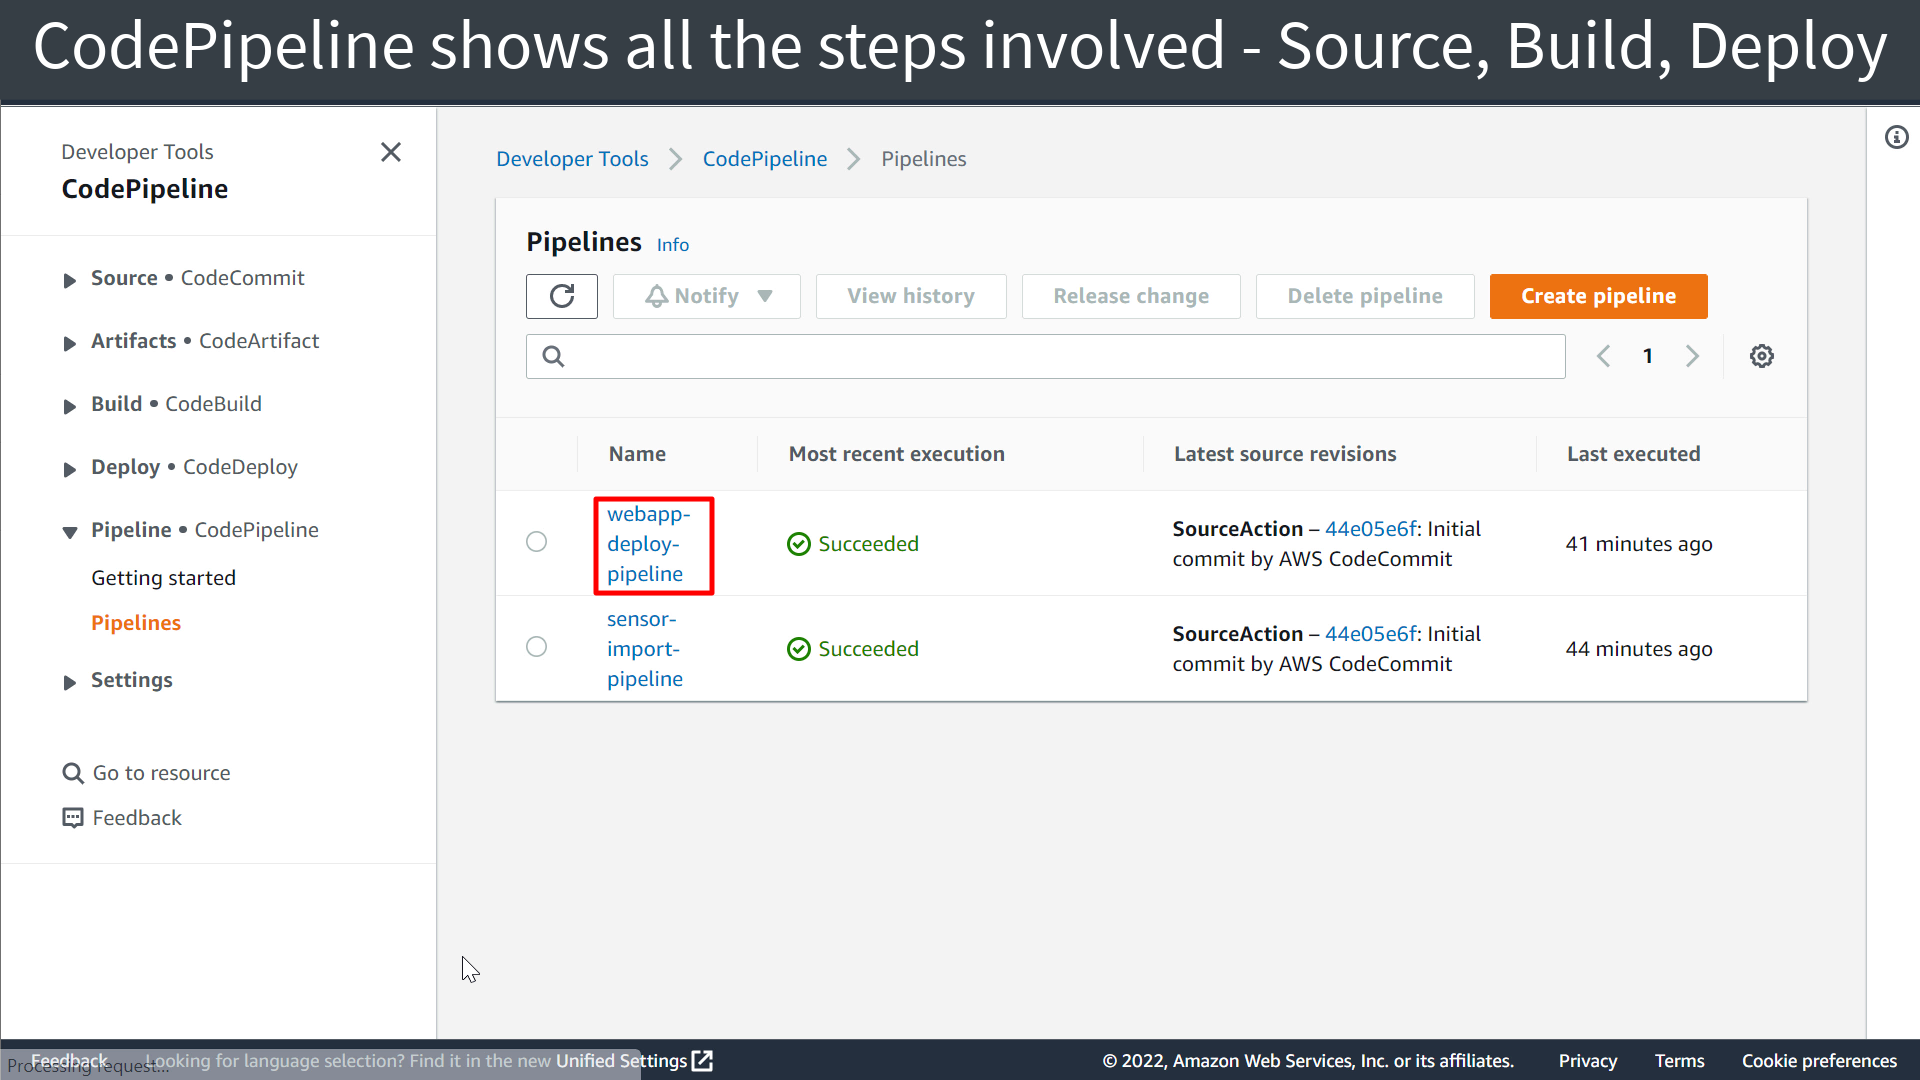The image size is (1920, 1080).
Task: Open Unified Settings via external link icon
Action: coord(703,1060)
